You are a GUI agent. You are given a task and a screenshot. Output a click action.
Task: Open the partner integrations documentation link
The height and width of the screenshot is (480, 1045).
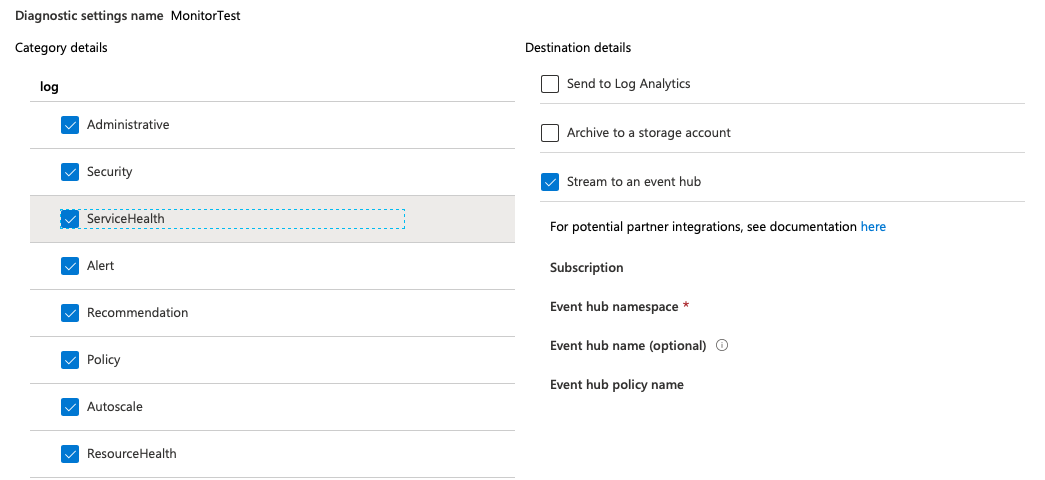tap(873, 227)
